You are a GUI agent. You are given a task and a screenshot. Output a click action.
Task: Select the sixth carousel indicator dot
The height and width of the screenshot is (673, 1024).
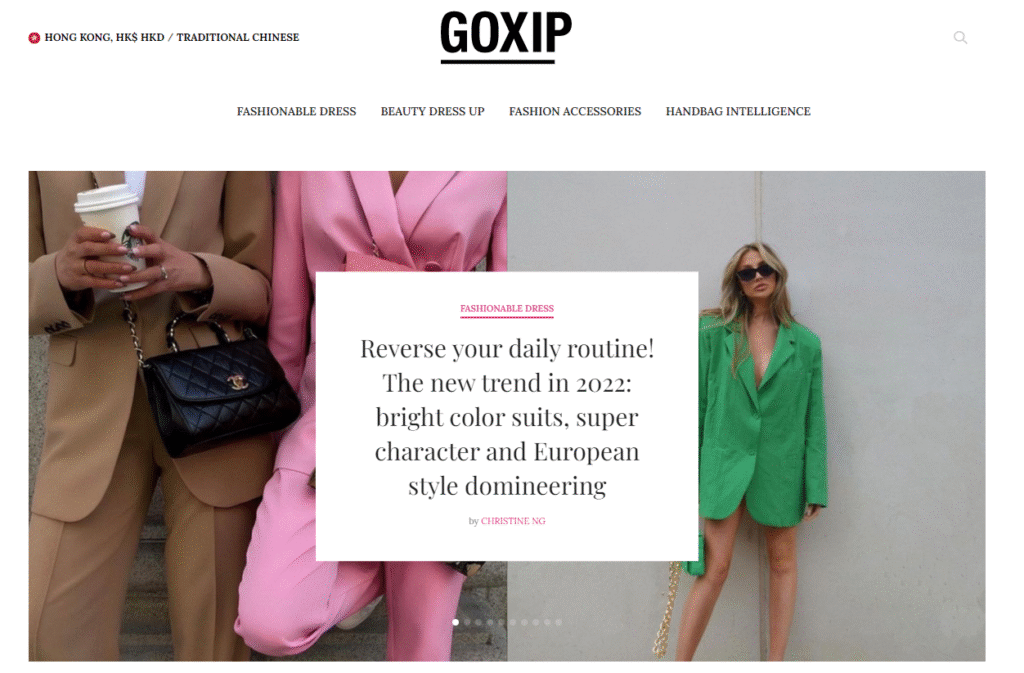pos(513,622)
